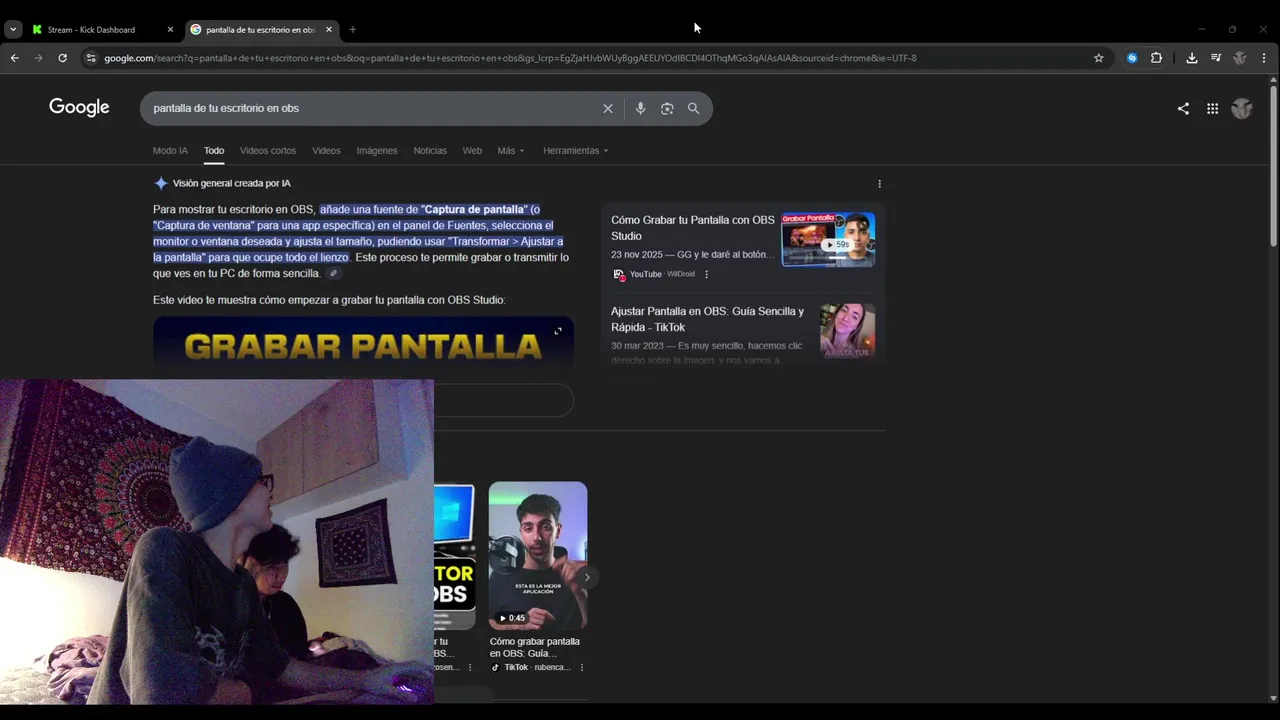The width and height of the screenshot is (1280, 720).
Task: Share the search results page
Action: click(1183, 109)
